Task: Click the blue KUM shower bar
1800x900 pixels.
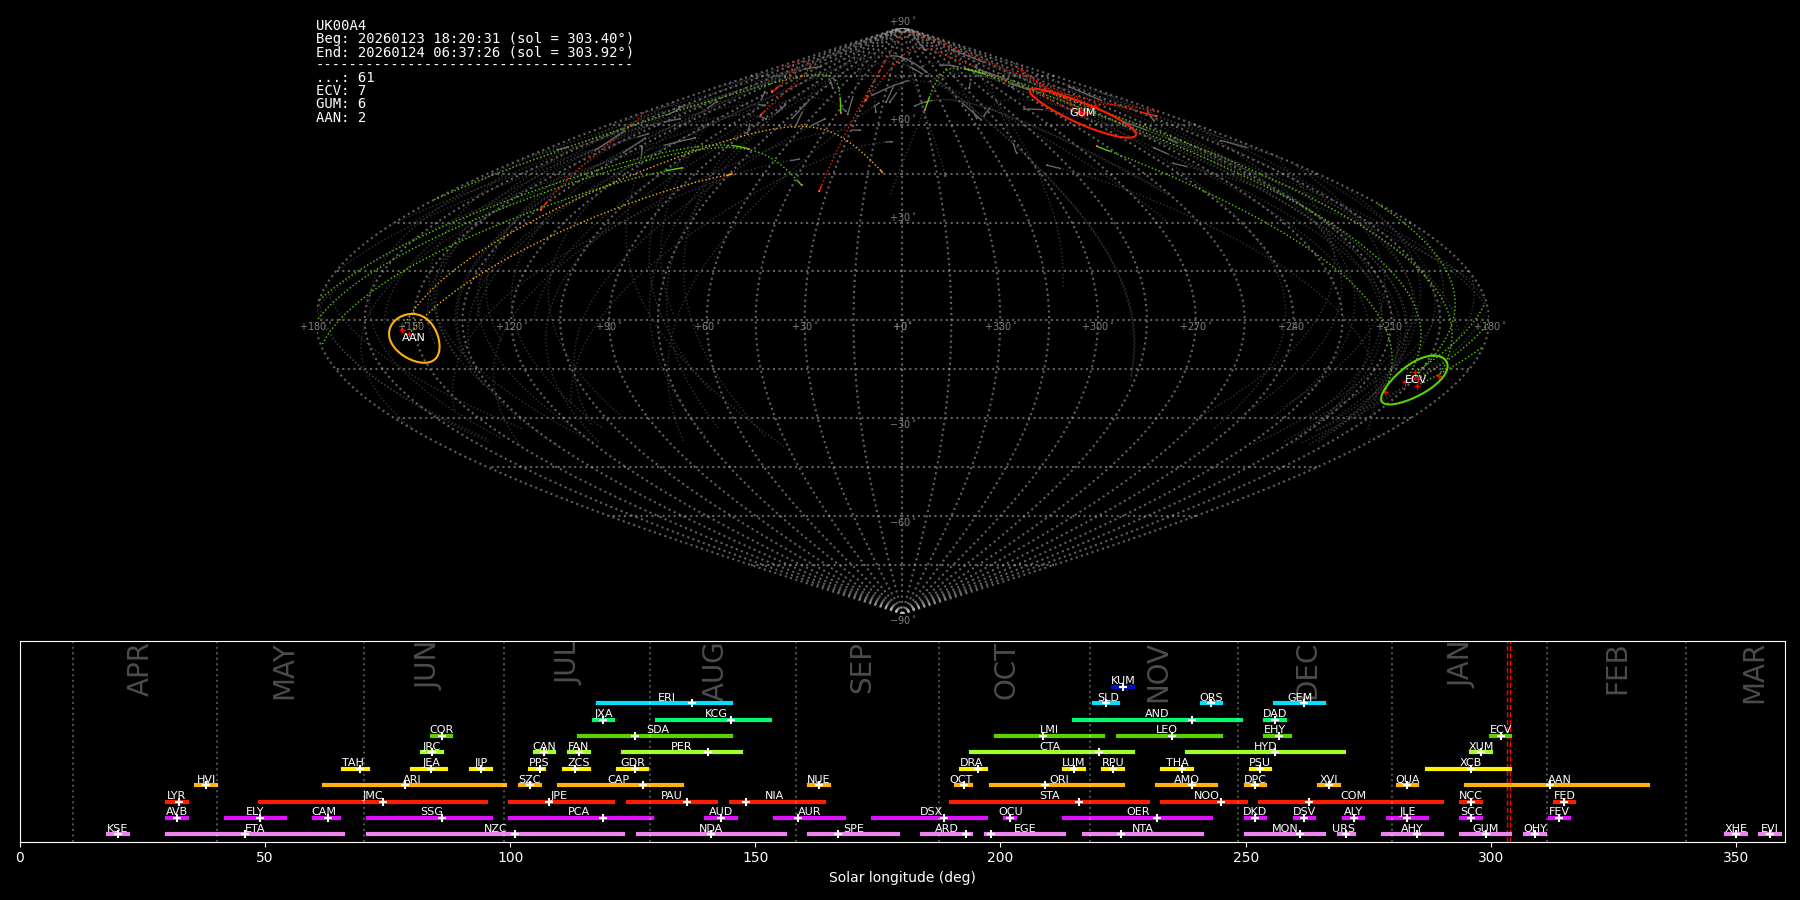Action: (x=1123, y=687)
